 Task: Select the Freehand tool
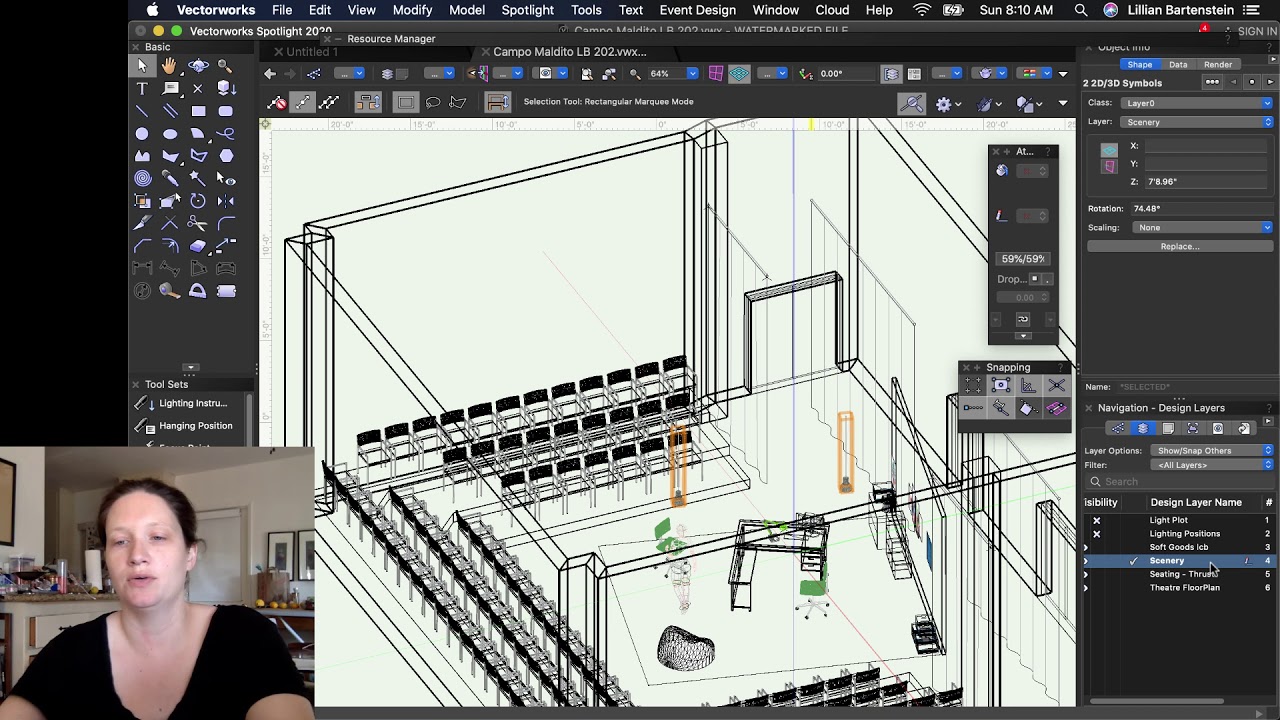point(226,134)
